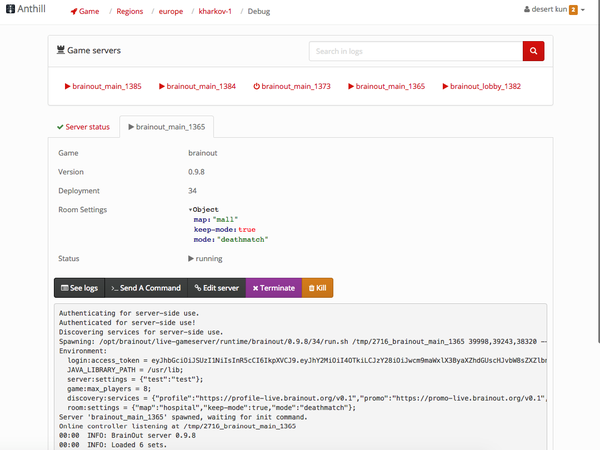Select the brainout_main_1365 tab
Viewport: 600px width, 450px height.
(x=165, y=127)
